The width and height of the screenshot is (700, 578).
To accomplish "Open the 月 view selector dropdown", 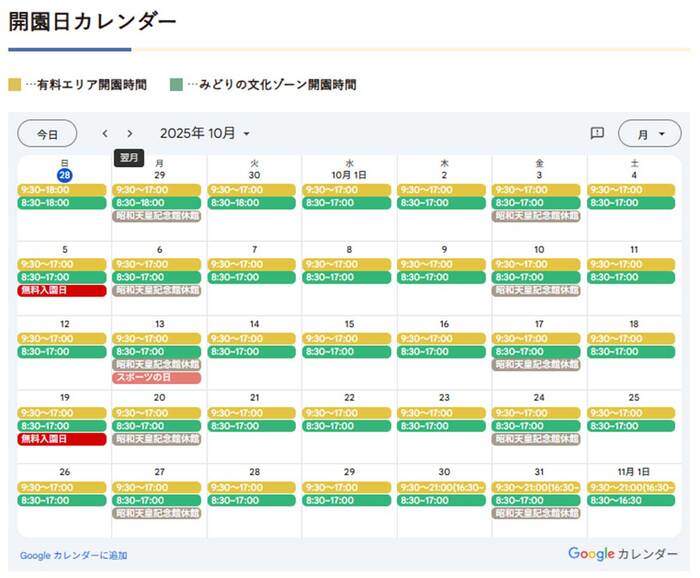I will [649, 133].
